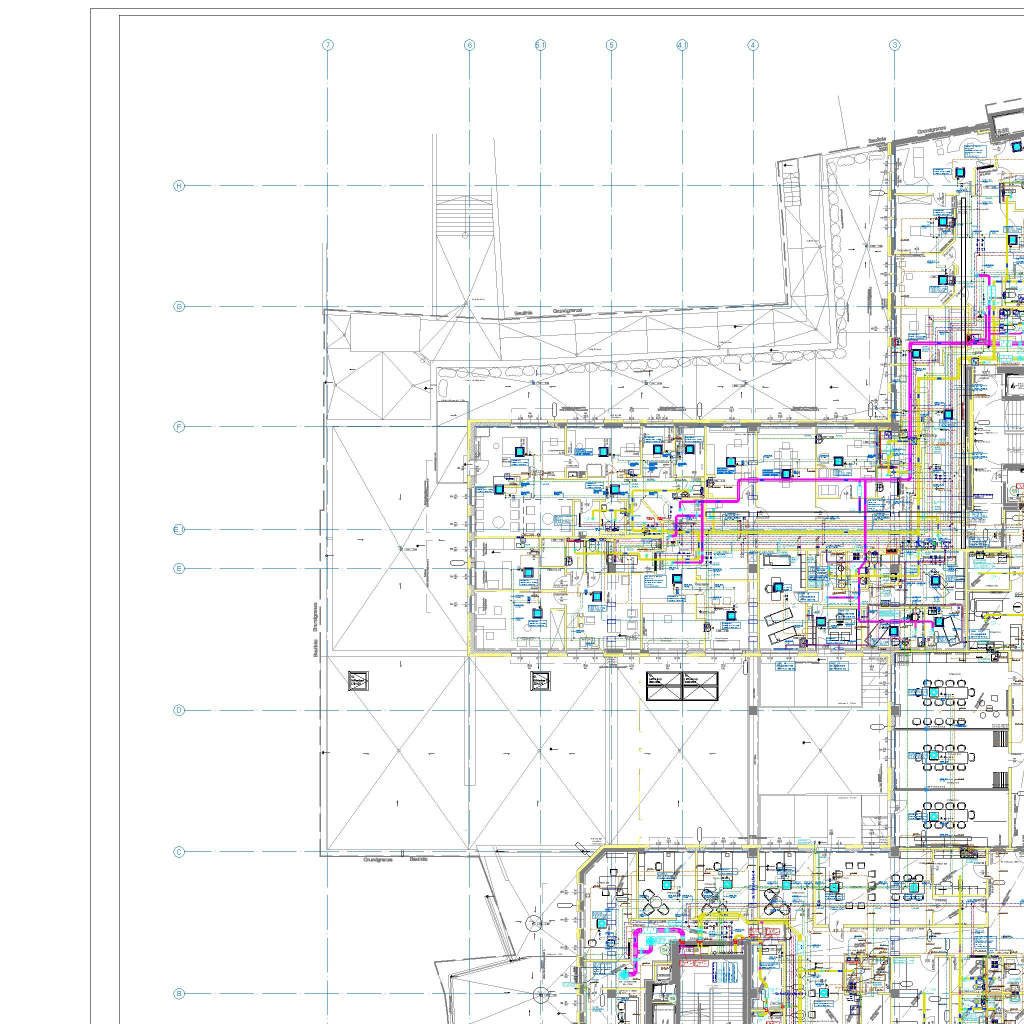Select grid bubble 6 at the top
The image size is (1024, 1024).
470,45
